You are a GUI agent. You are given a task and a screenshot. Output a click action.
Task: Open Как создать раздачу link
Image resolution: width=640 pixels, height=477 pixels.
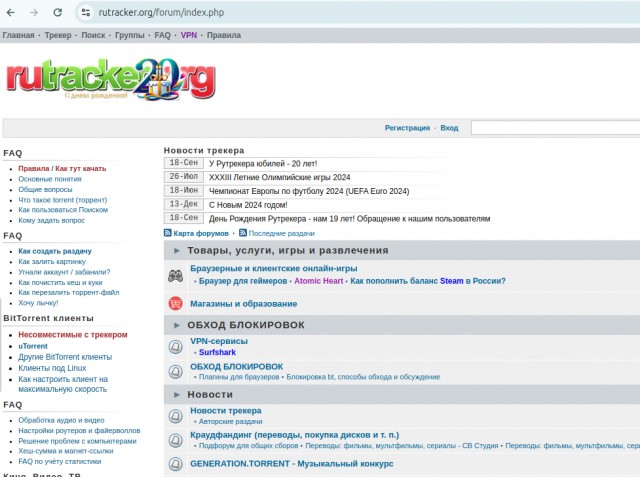pyautogui.click(x=55, y=251)
